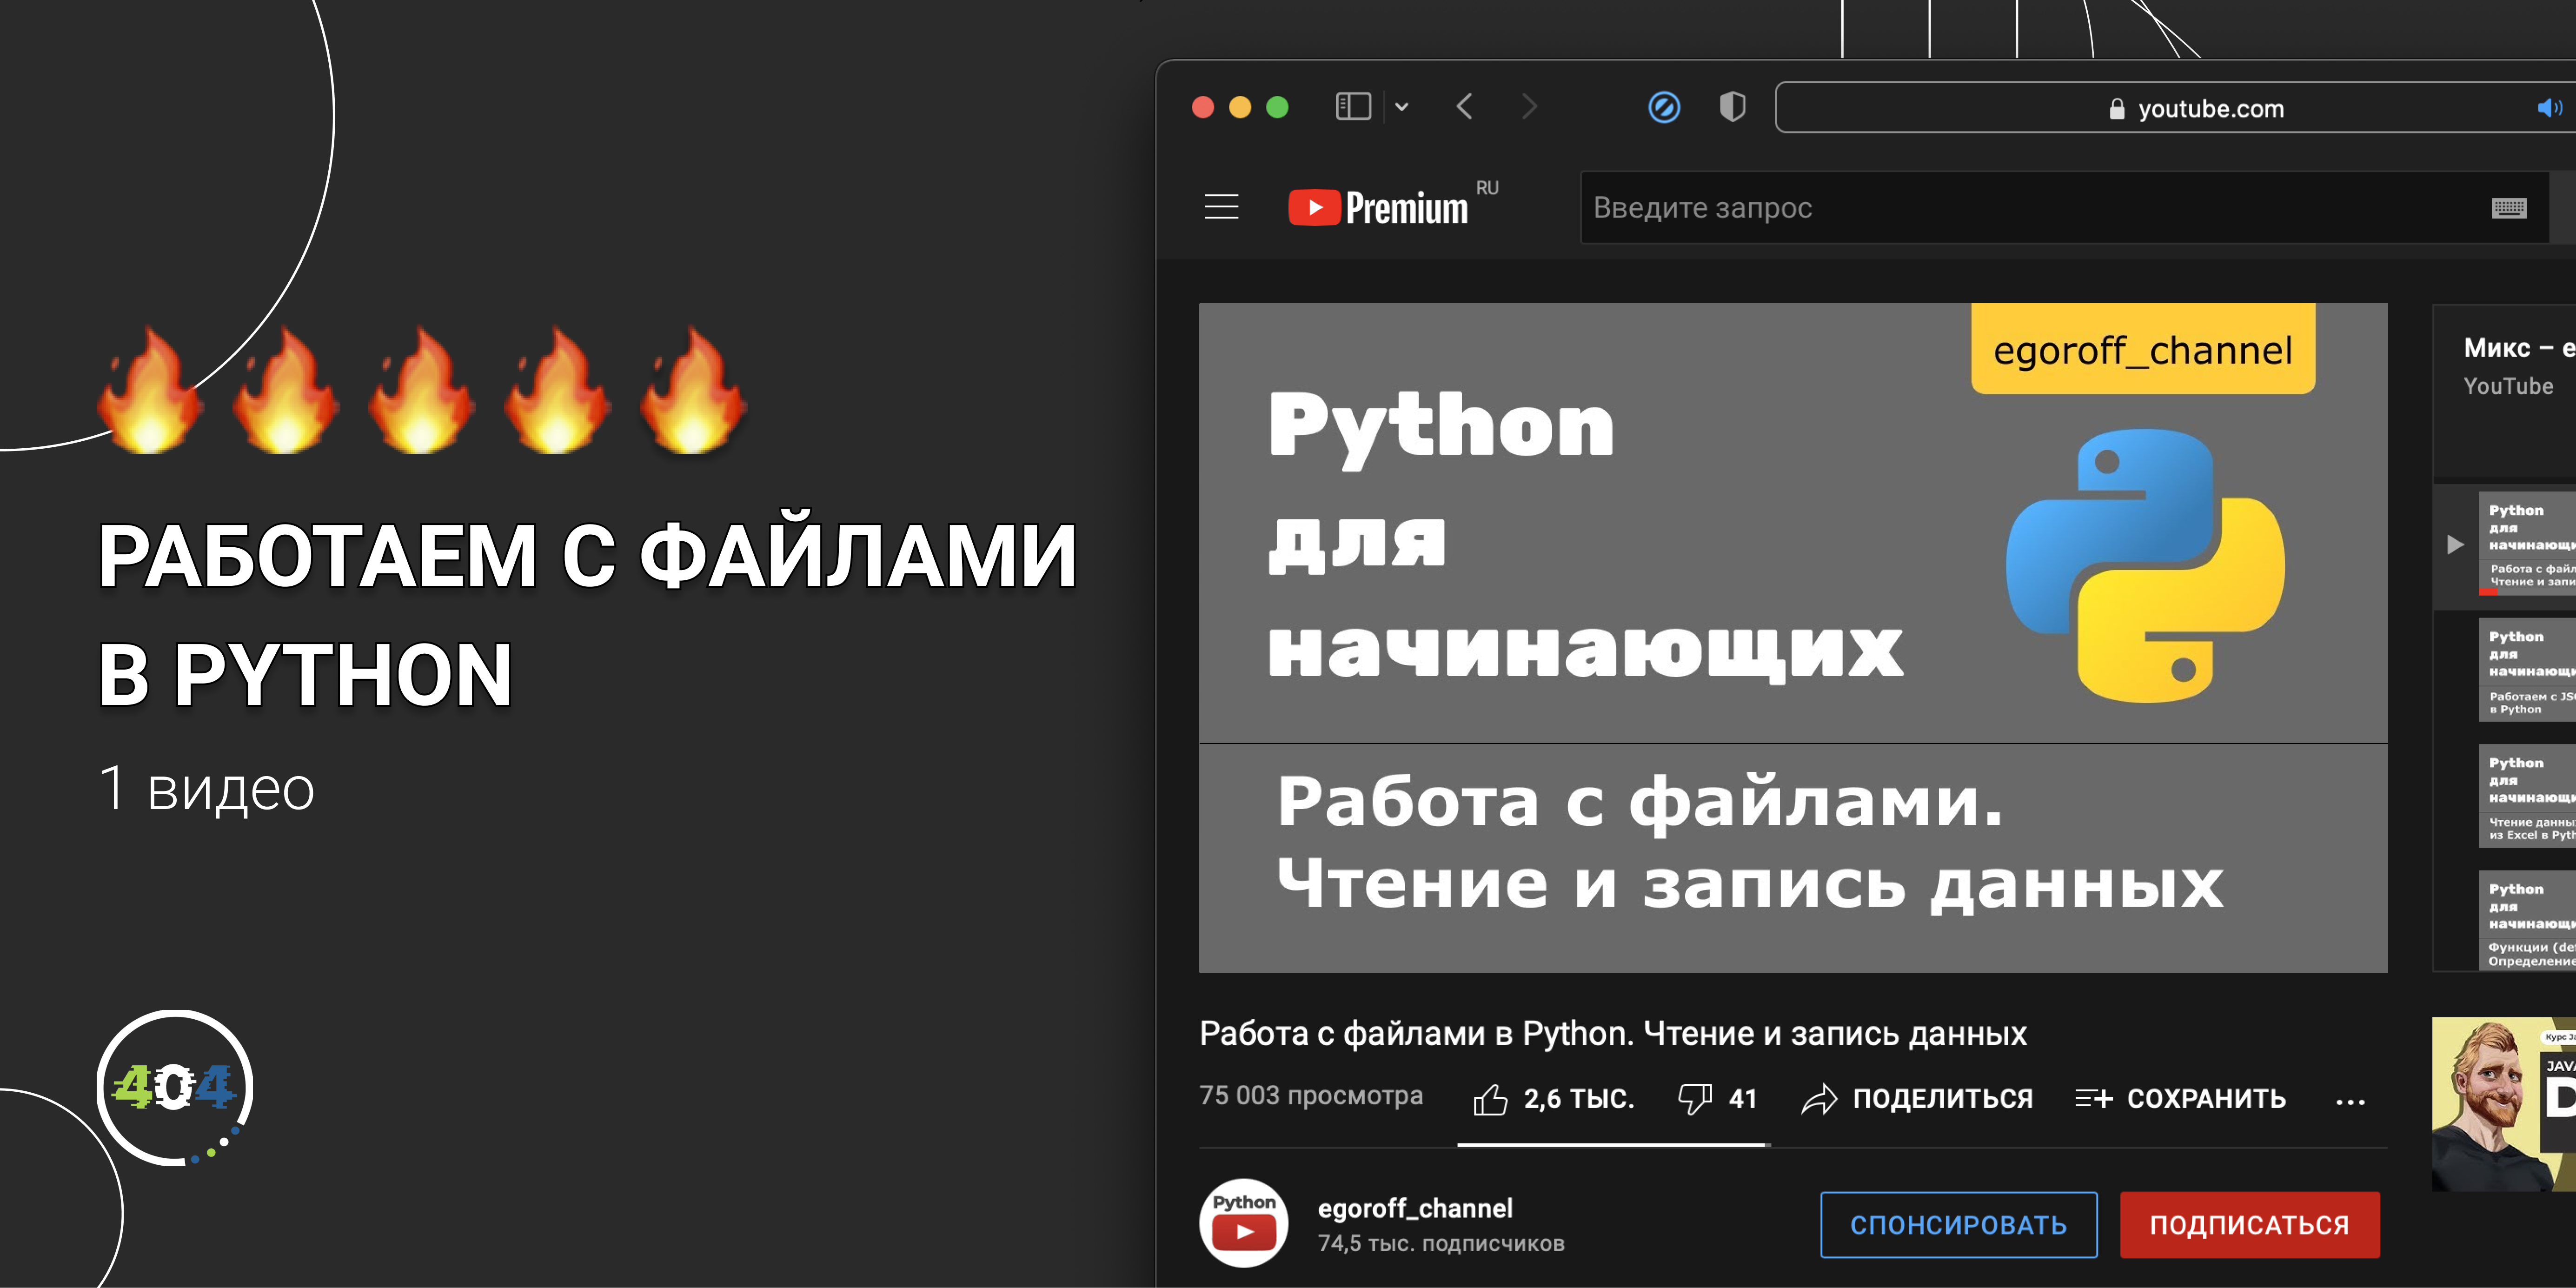This screenshot has width=2576, height=1288.
Task: Open the YouTube hamburger menu
Action: (x=1221, y=207)
